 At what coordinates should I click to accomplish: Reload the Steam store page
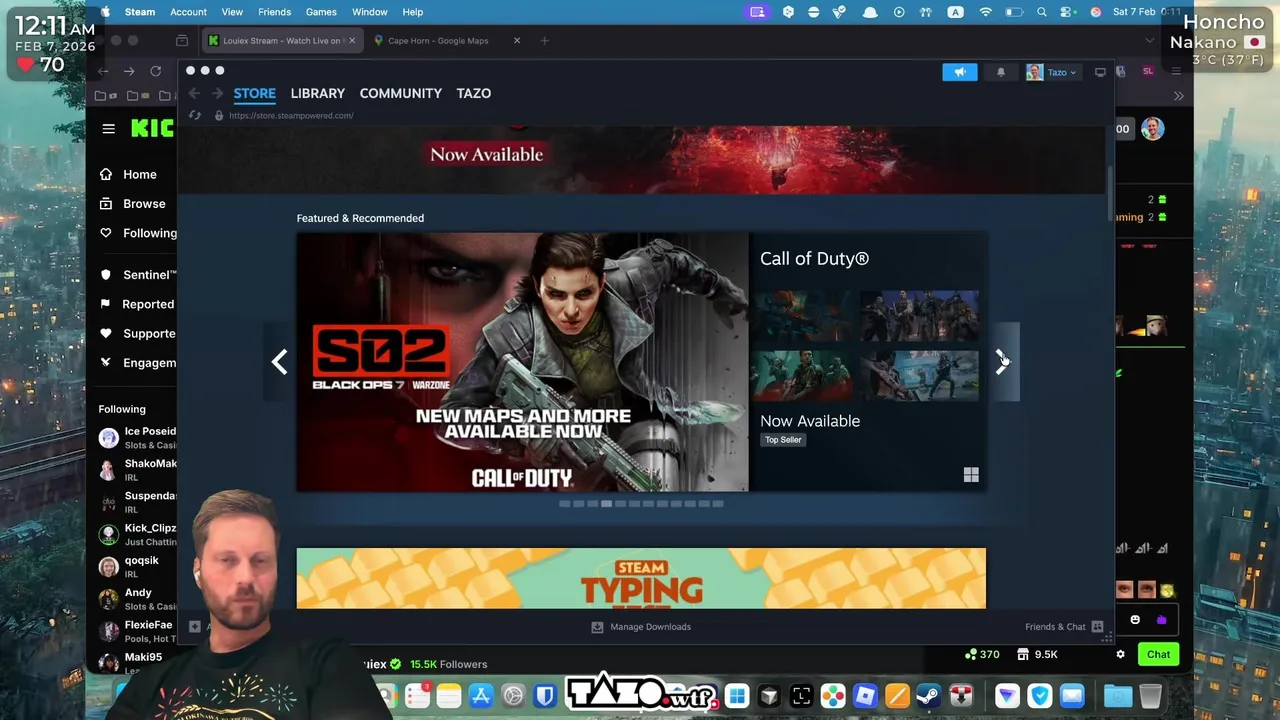click(195, 115)
